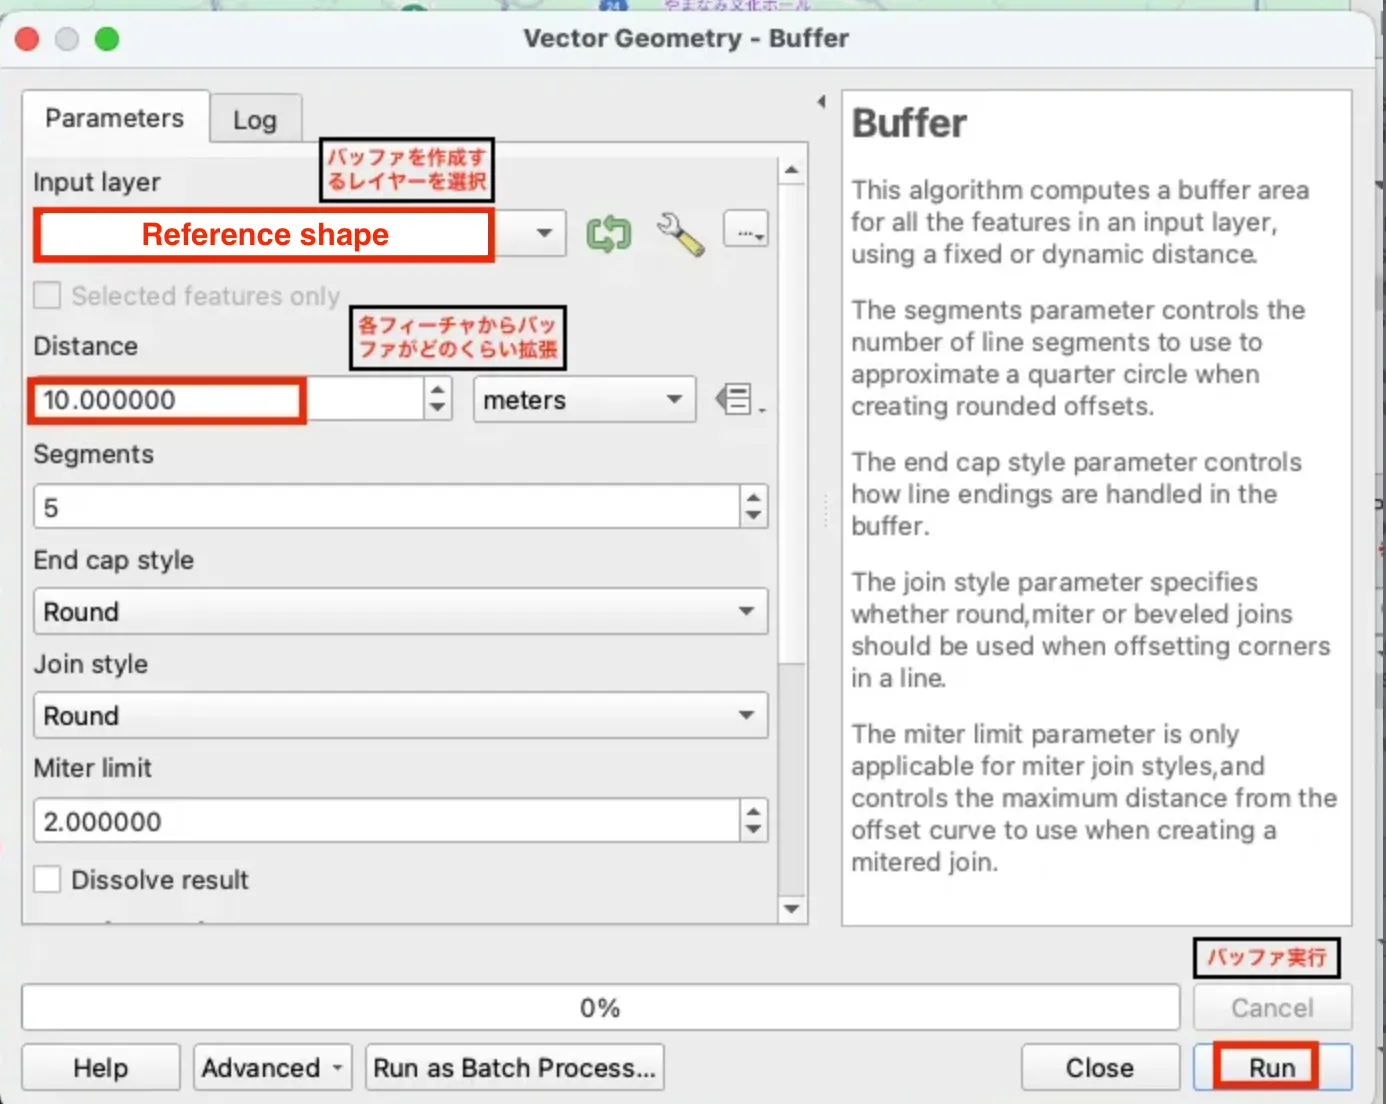Image resolution: width=1386 pixels, height=1104 pixels.
Task: Click the iterate over layer green arrows icon
Action: (609, 234)
